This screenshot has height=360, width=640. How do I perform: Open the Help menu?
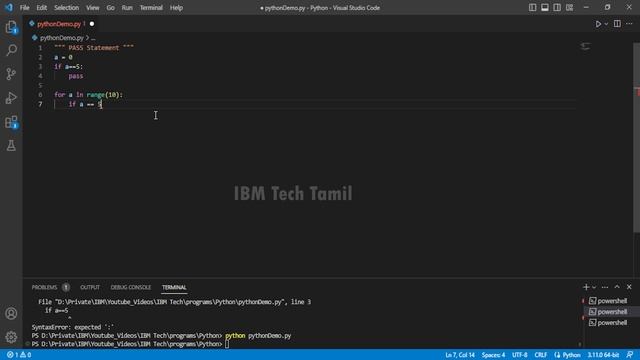(x=176, y=7)
